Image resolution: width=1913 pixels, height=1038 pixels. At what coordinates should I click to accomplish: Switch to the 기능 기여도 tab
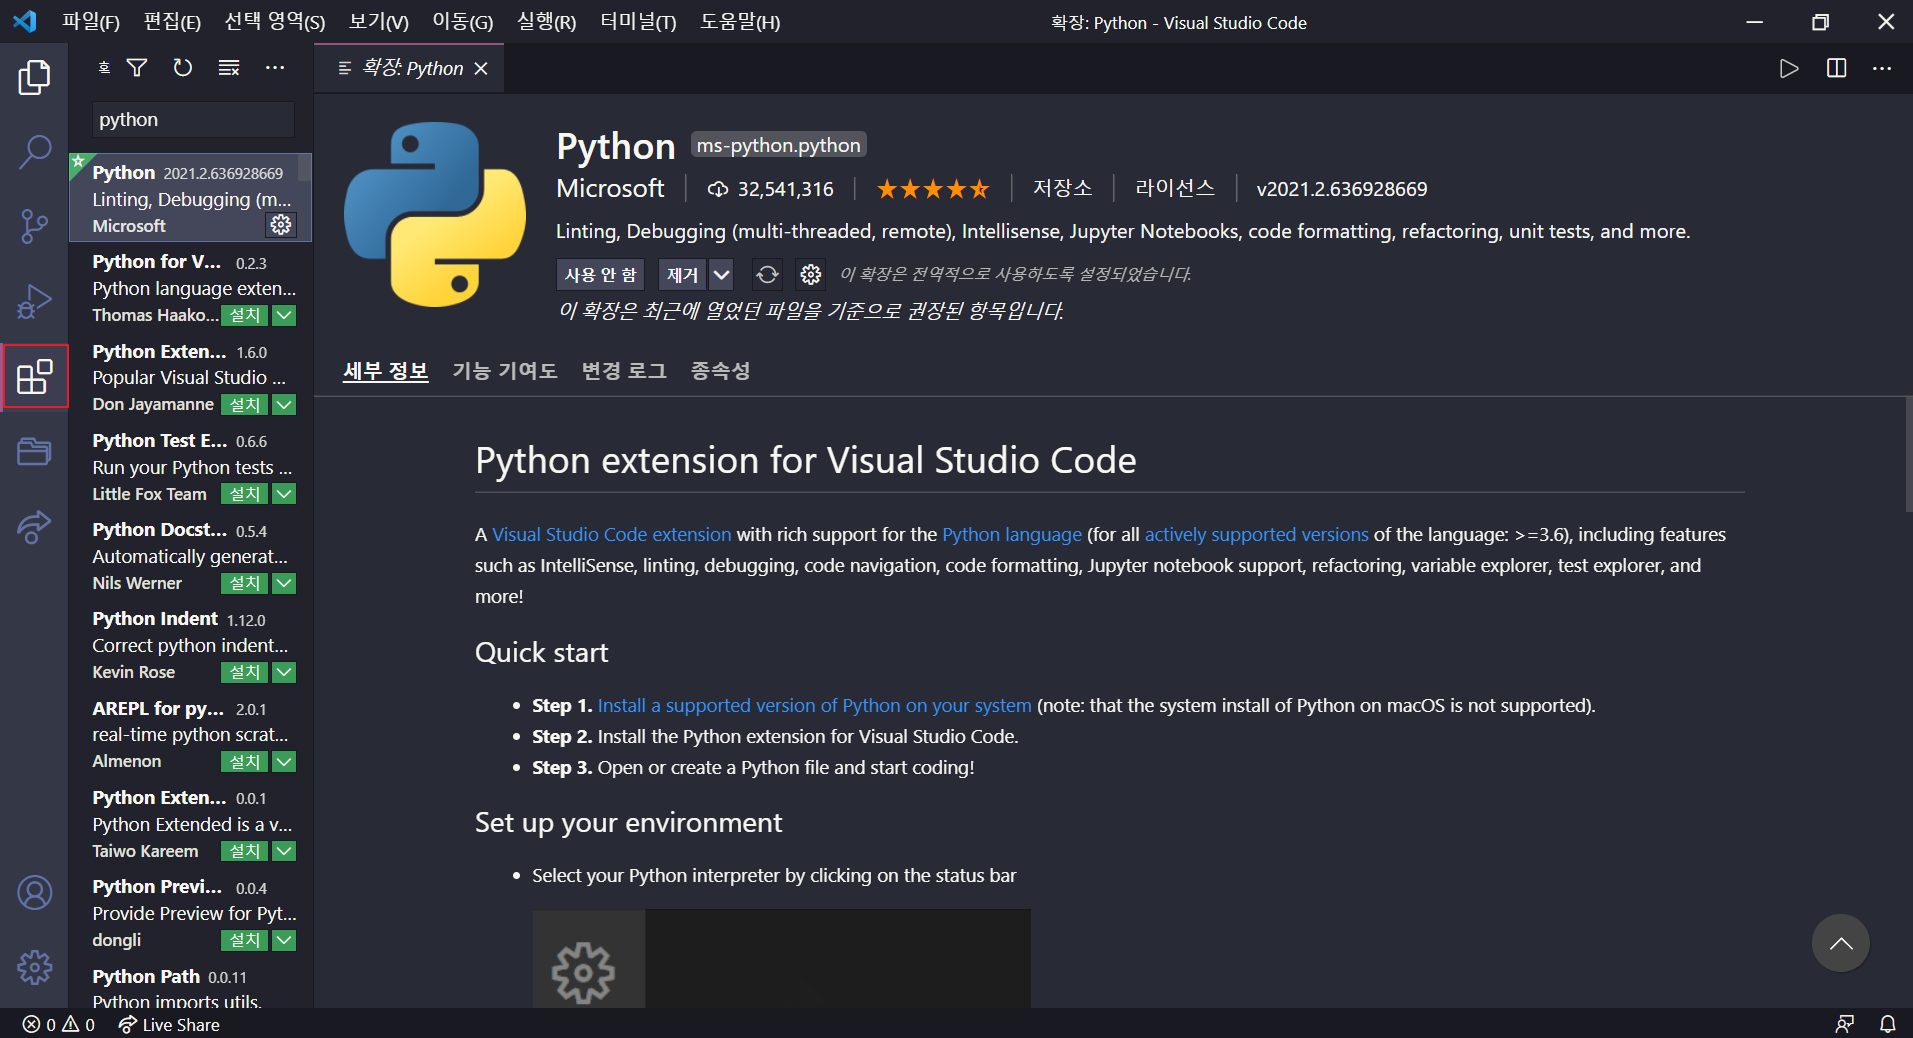pyautogui.click(x=505, y=371)
